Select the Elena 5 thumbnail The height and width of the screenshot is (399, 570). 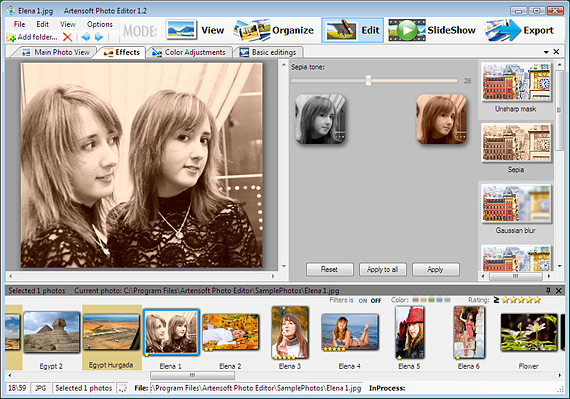pyautogui.click(x=409, y=332)
